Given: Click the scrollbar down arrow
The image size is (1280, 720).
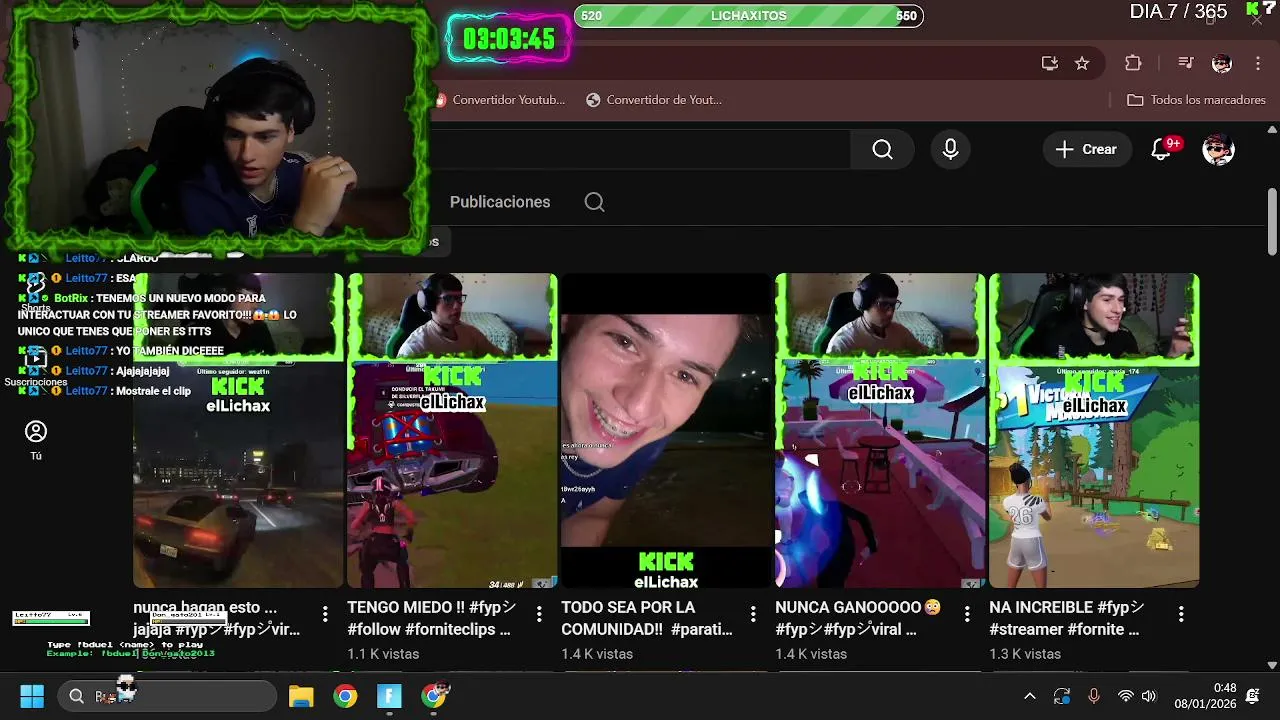Looking at the screenshot, I should coord(1272,664).
